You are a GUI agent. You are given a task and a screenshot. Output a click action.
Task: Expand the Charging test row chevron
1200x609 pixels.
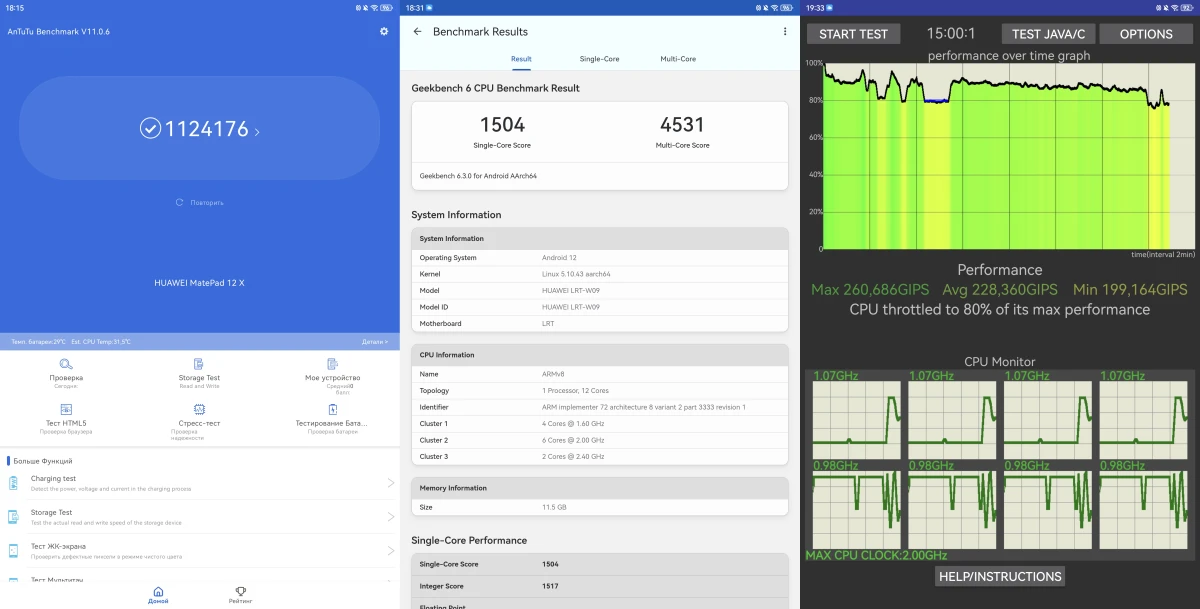coord(390,483)
